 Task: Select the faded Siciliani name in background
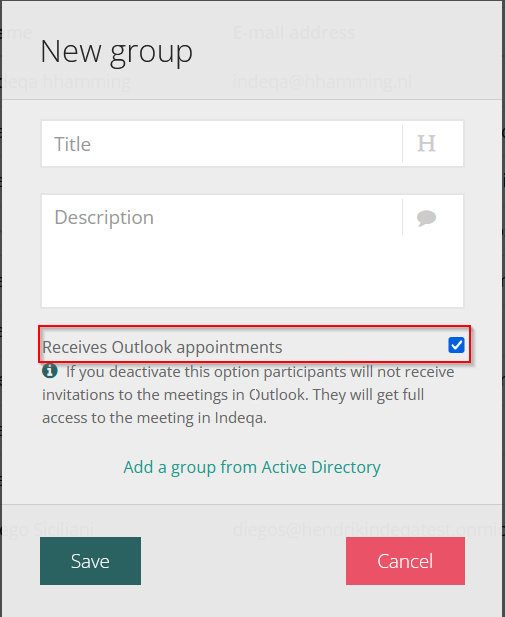click(x=64, y=529)
